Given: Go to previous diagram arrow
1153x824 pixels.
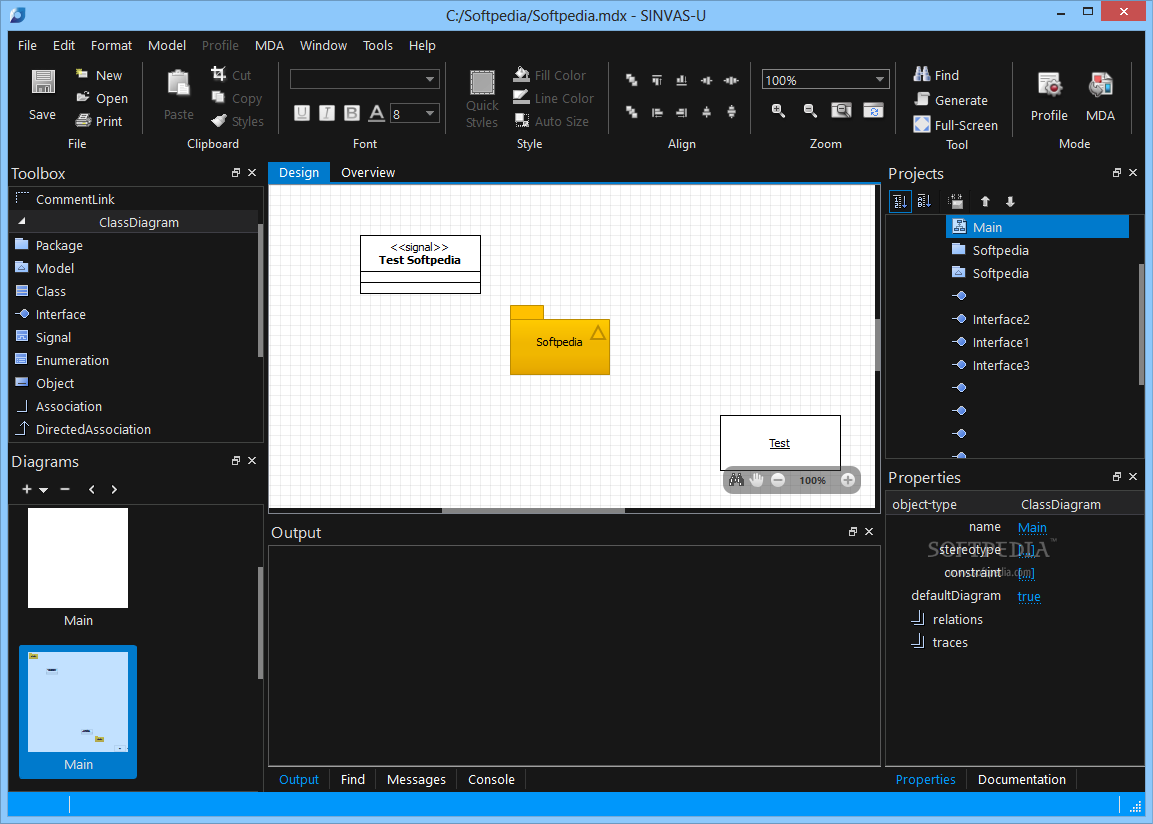Looking at the screenshot, I should [91, 490].
